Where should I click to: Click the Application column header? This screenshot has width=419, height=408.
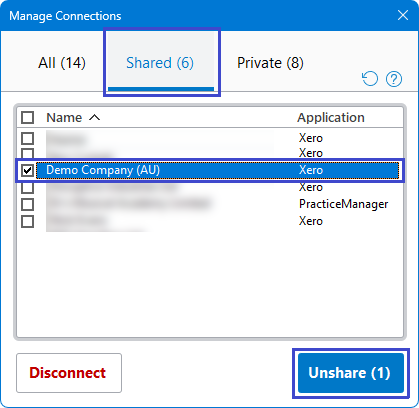pyautogui.click(x=331, y=117)
